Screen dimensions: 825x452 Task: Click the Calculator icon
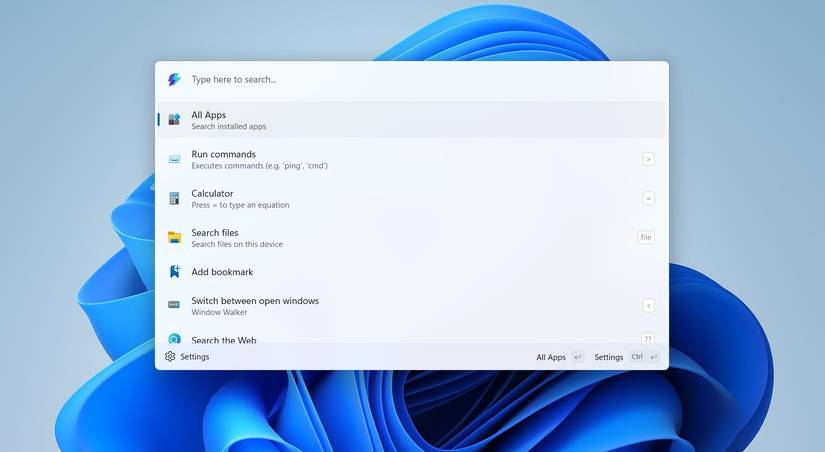174,198
